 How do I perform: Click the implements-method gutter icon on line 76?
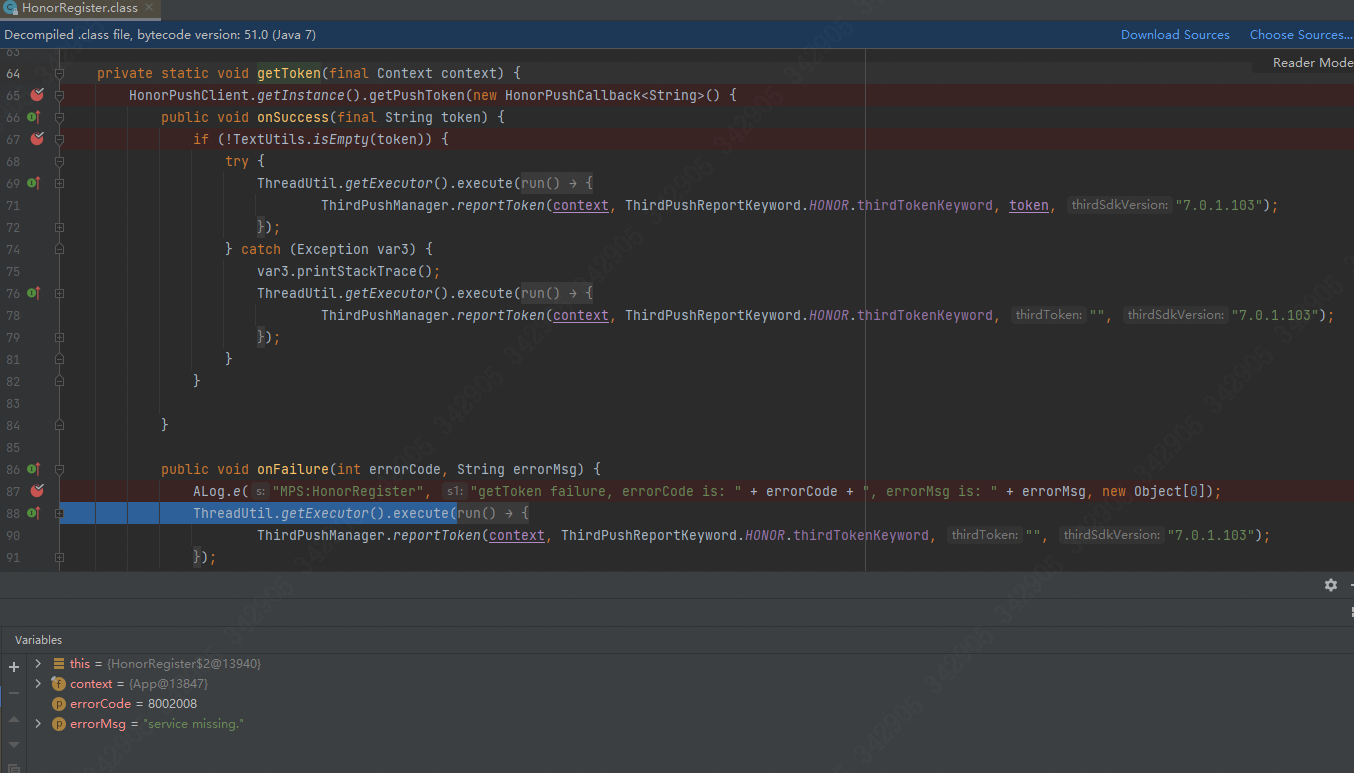click(33, 293)
